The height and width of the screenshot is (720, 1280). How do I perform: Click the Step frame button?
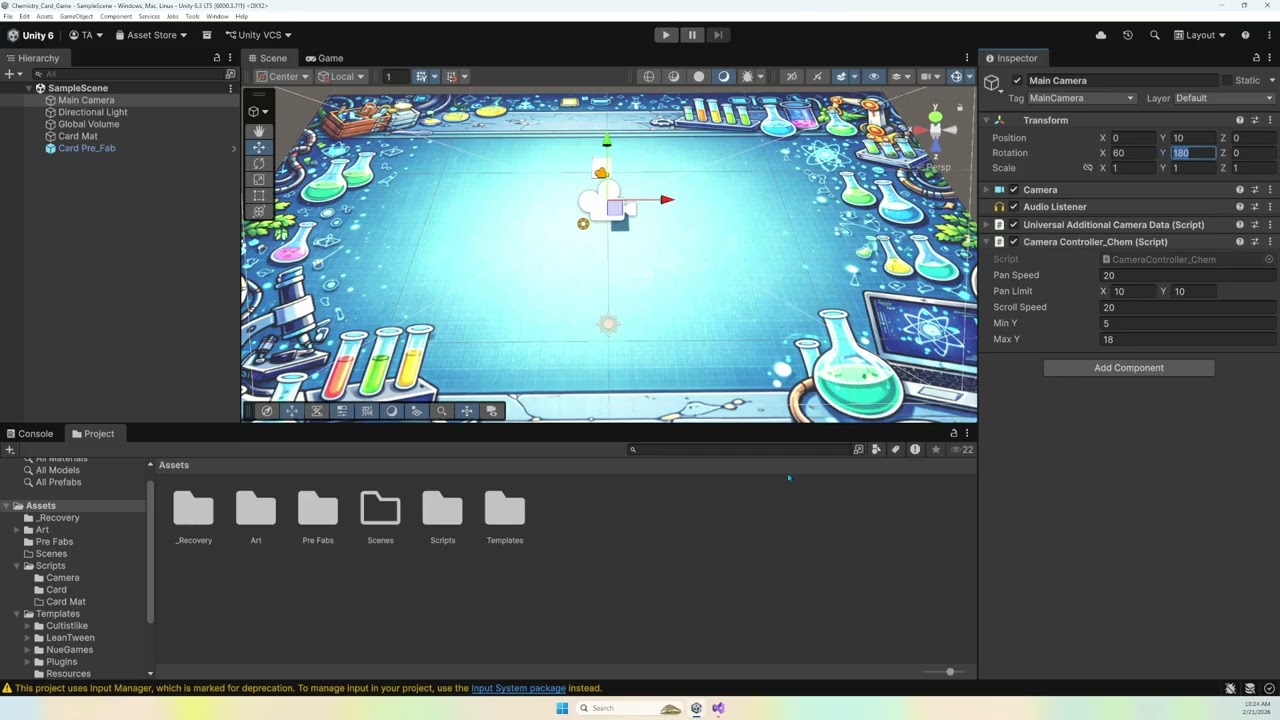pyautogui.click(x=718, y=35)
